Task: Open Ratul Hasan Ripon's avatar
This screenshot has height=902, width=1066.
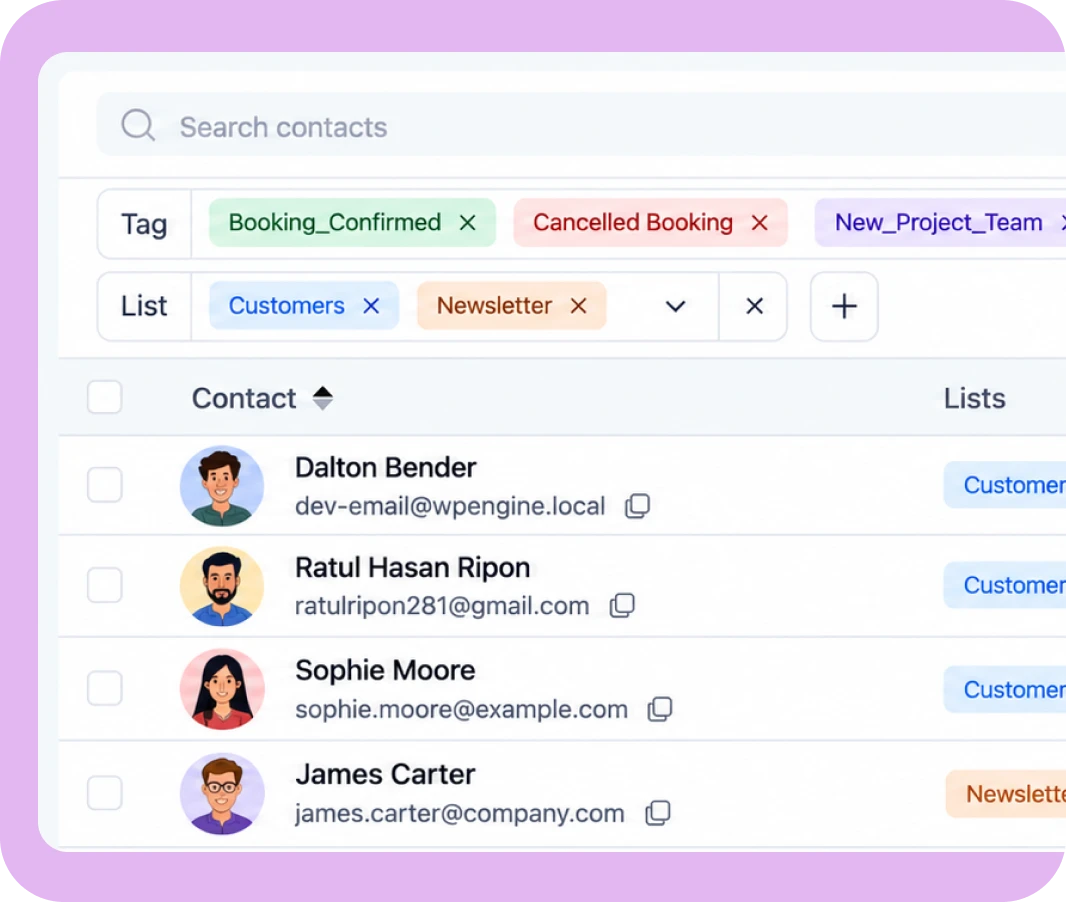Action: 222,586
